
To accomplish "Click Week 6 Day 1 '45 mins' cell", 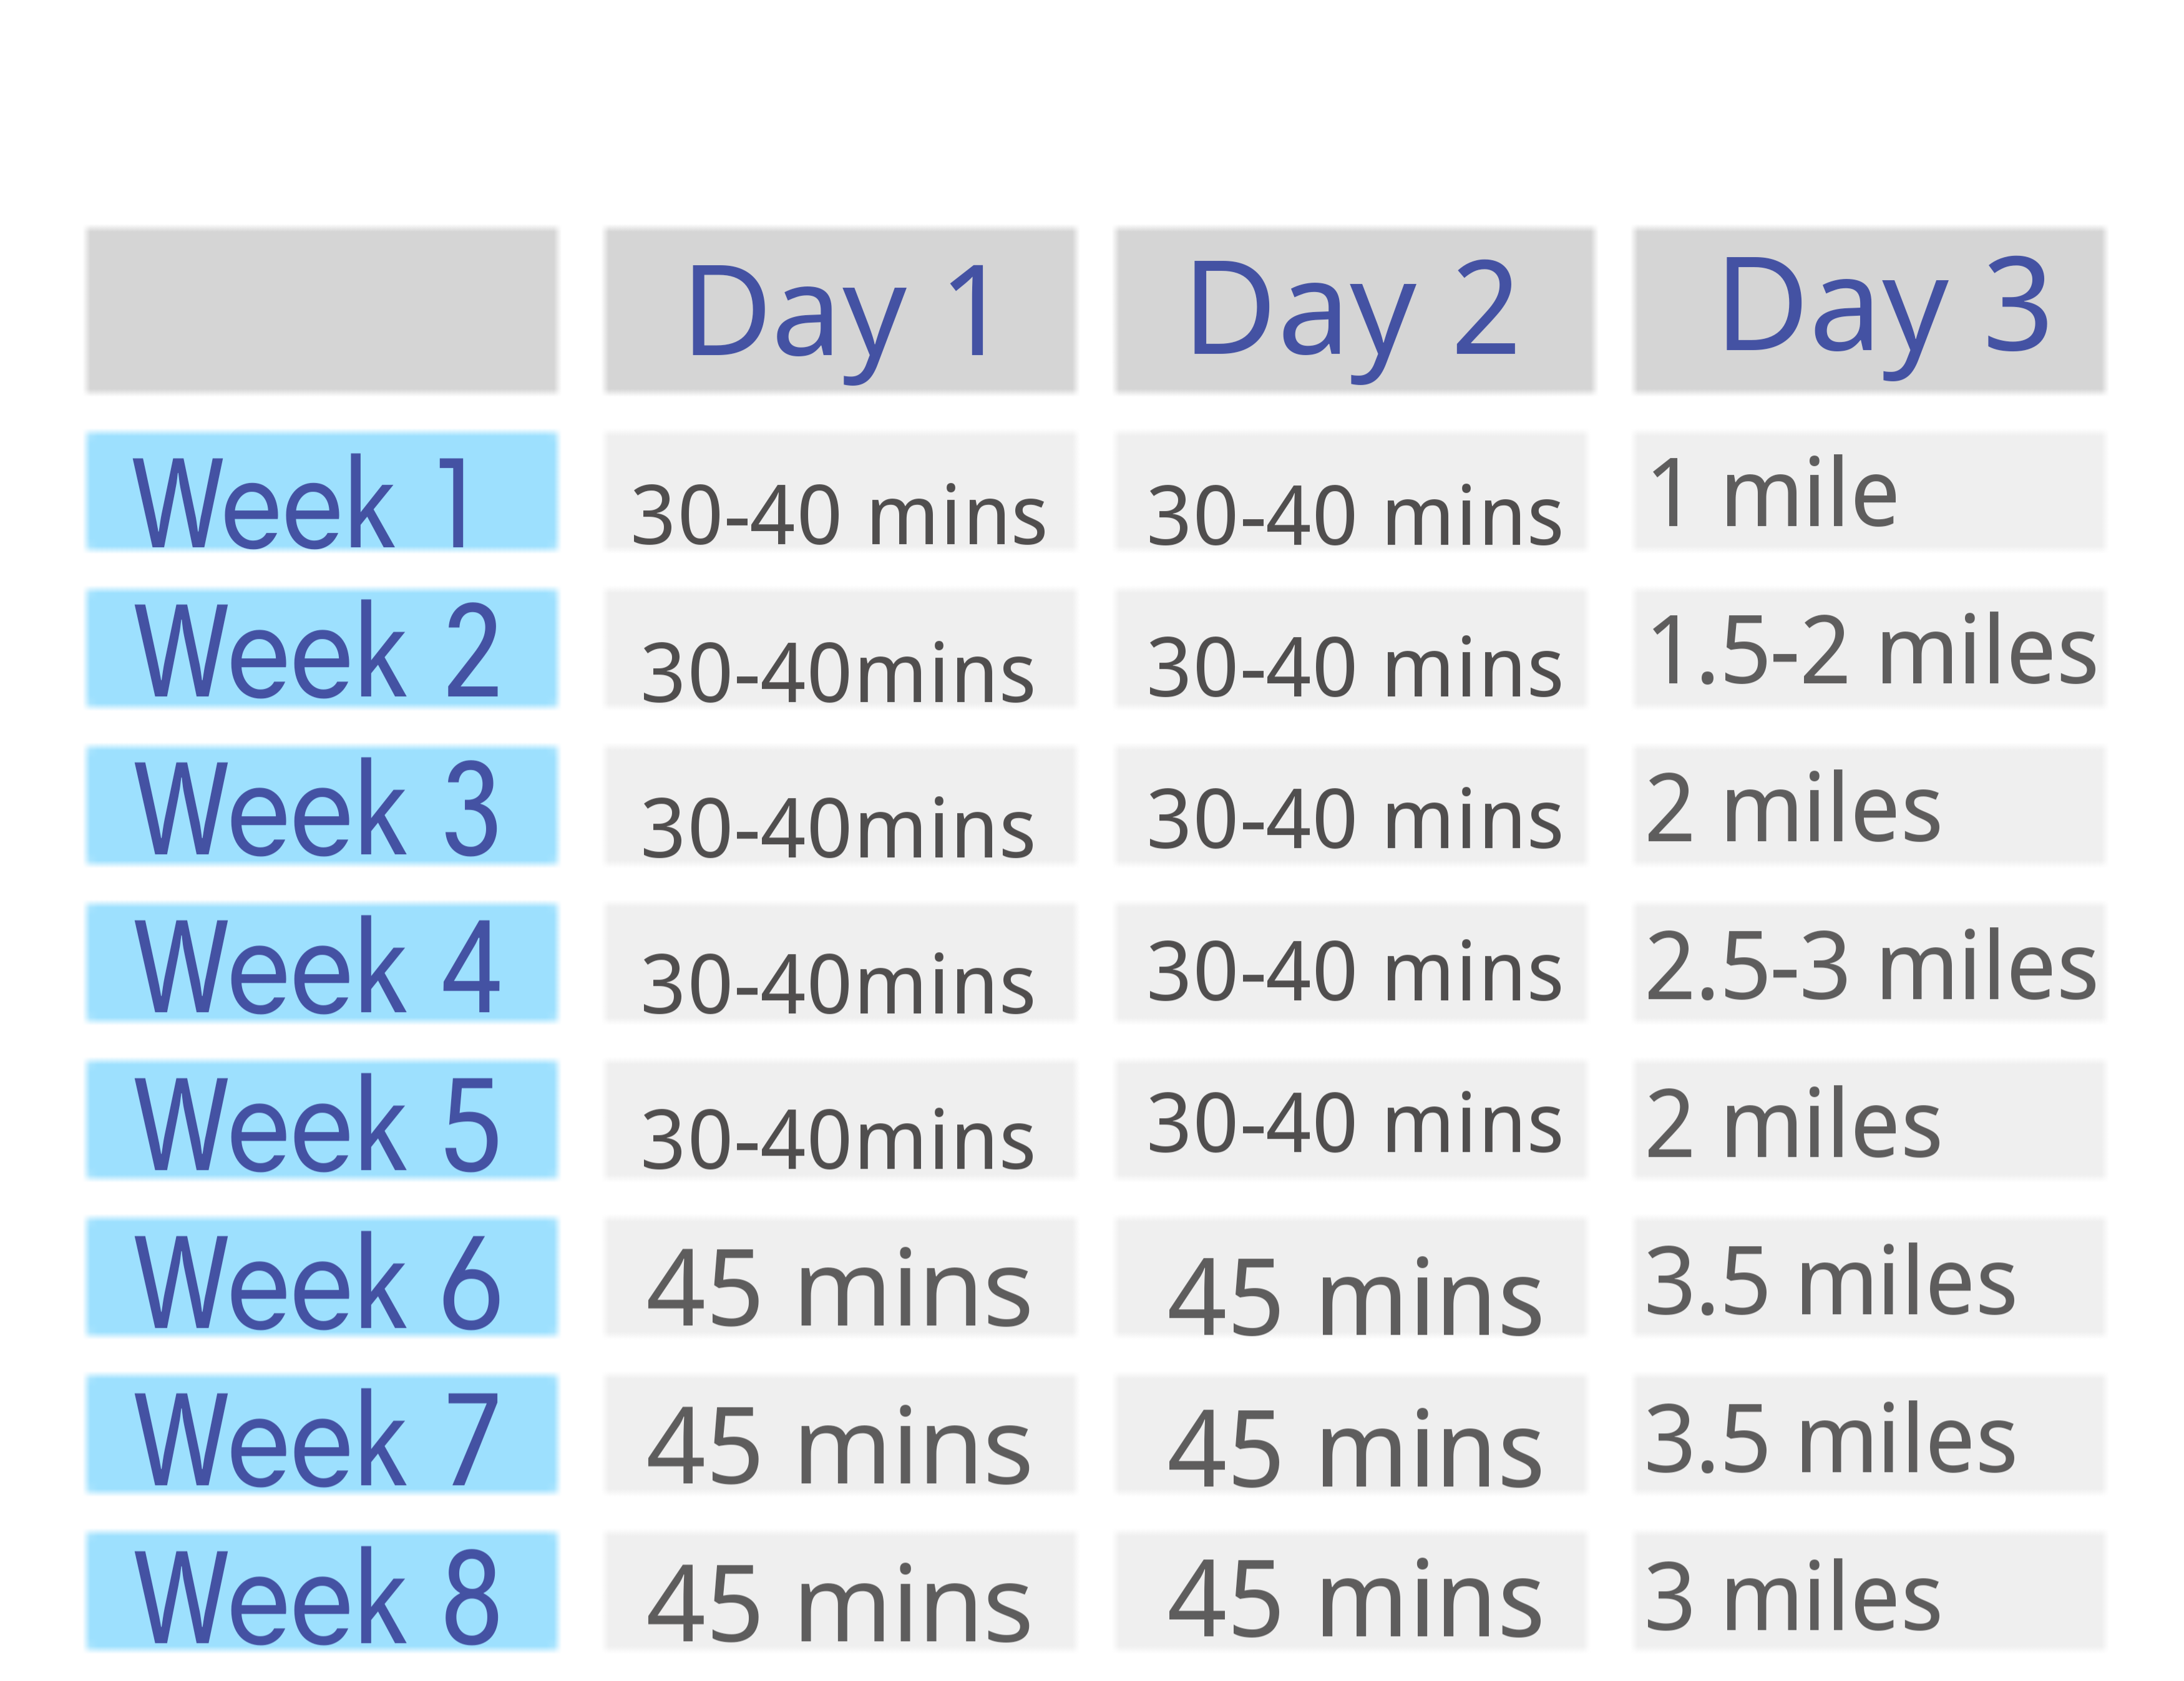I will 840,1277.
